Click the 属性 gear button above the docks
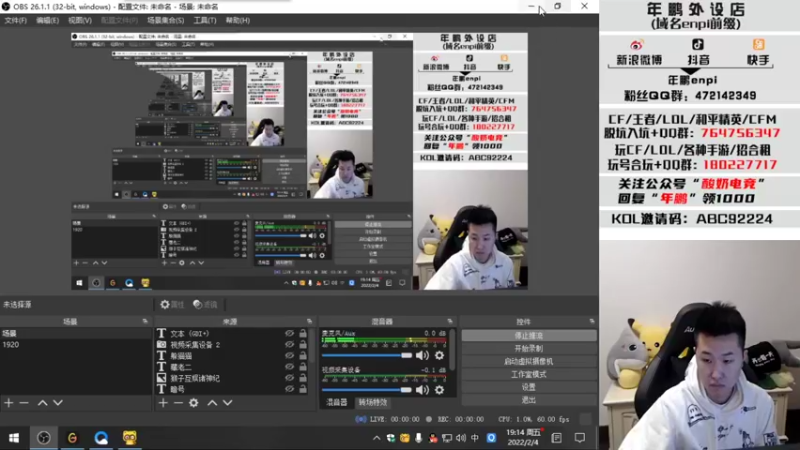This screenshot has height=450, width=800. click(x=172, y=305)
